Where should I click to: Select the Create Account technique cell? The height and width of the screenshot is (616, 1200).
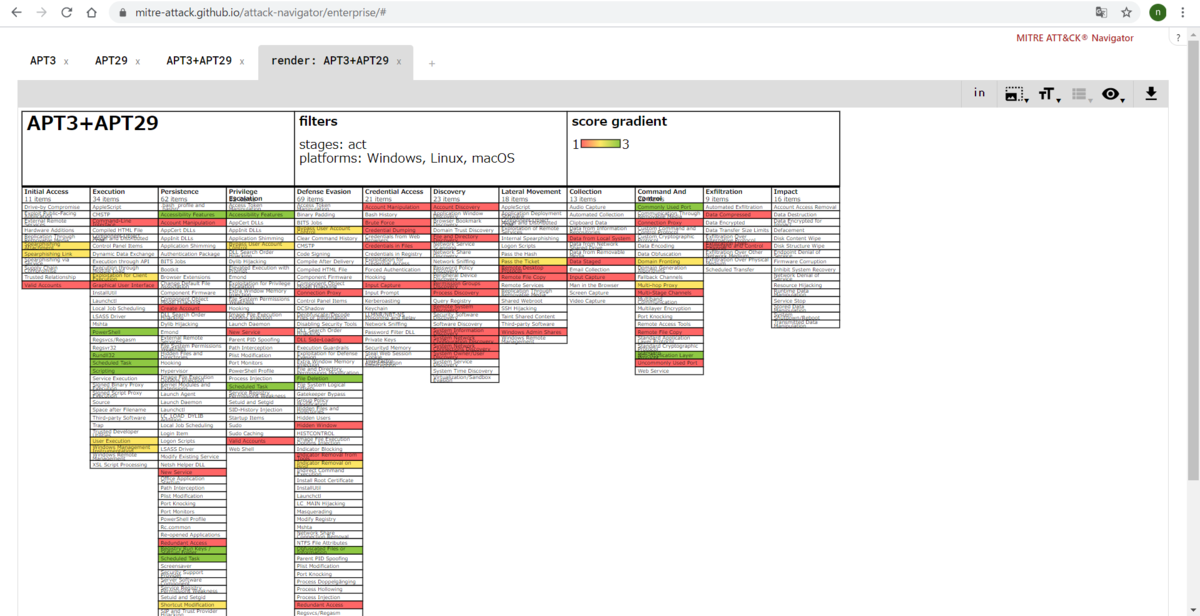(x=192, y=308)
